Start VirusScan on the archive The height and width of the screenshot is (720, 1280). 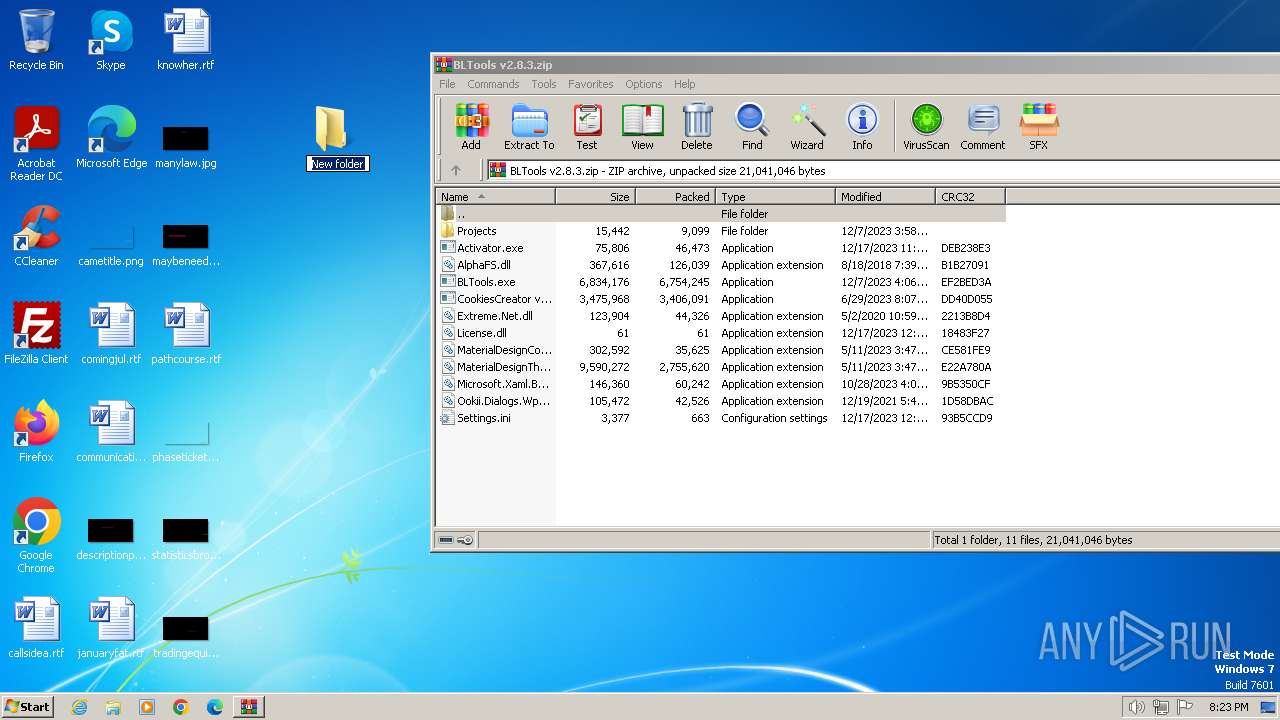coord(926,127)
